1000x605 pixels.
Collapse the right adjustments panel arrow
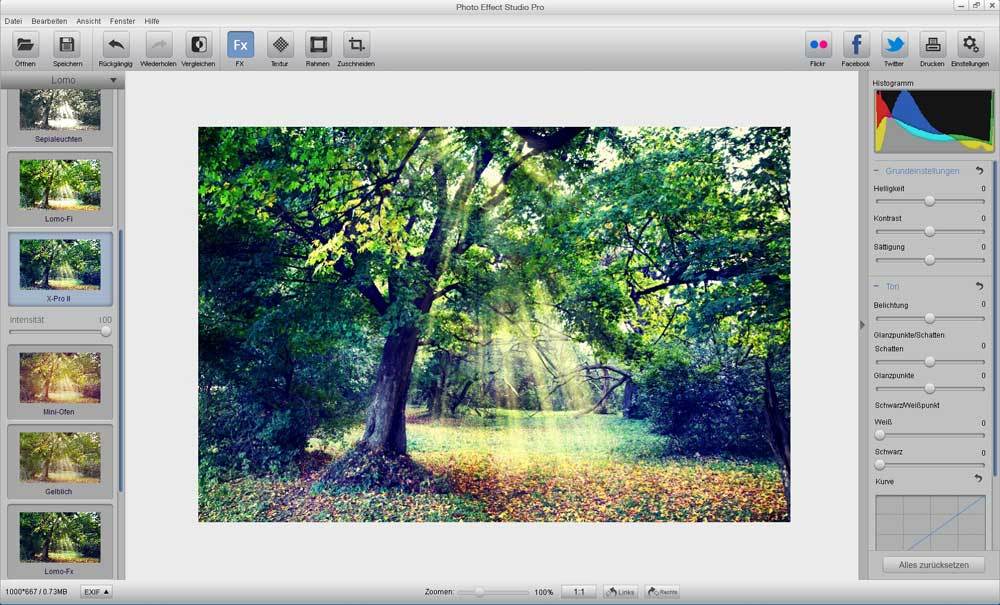tap(862, 325)
